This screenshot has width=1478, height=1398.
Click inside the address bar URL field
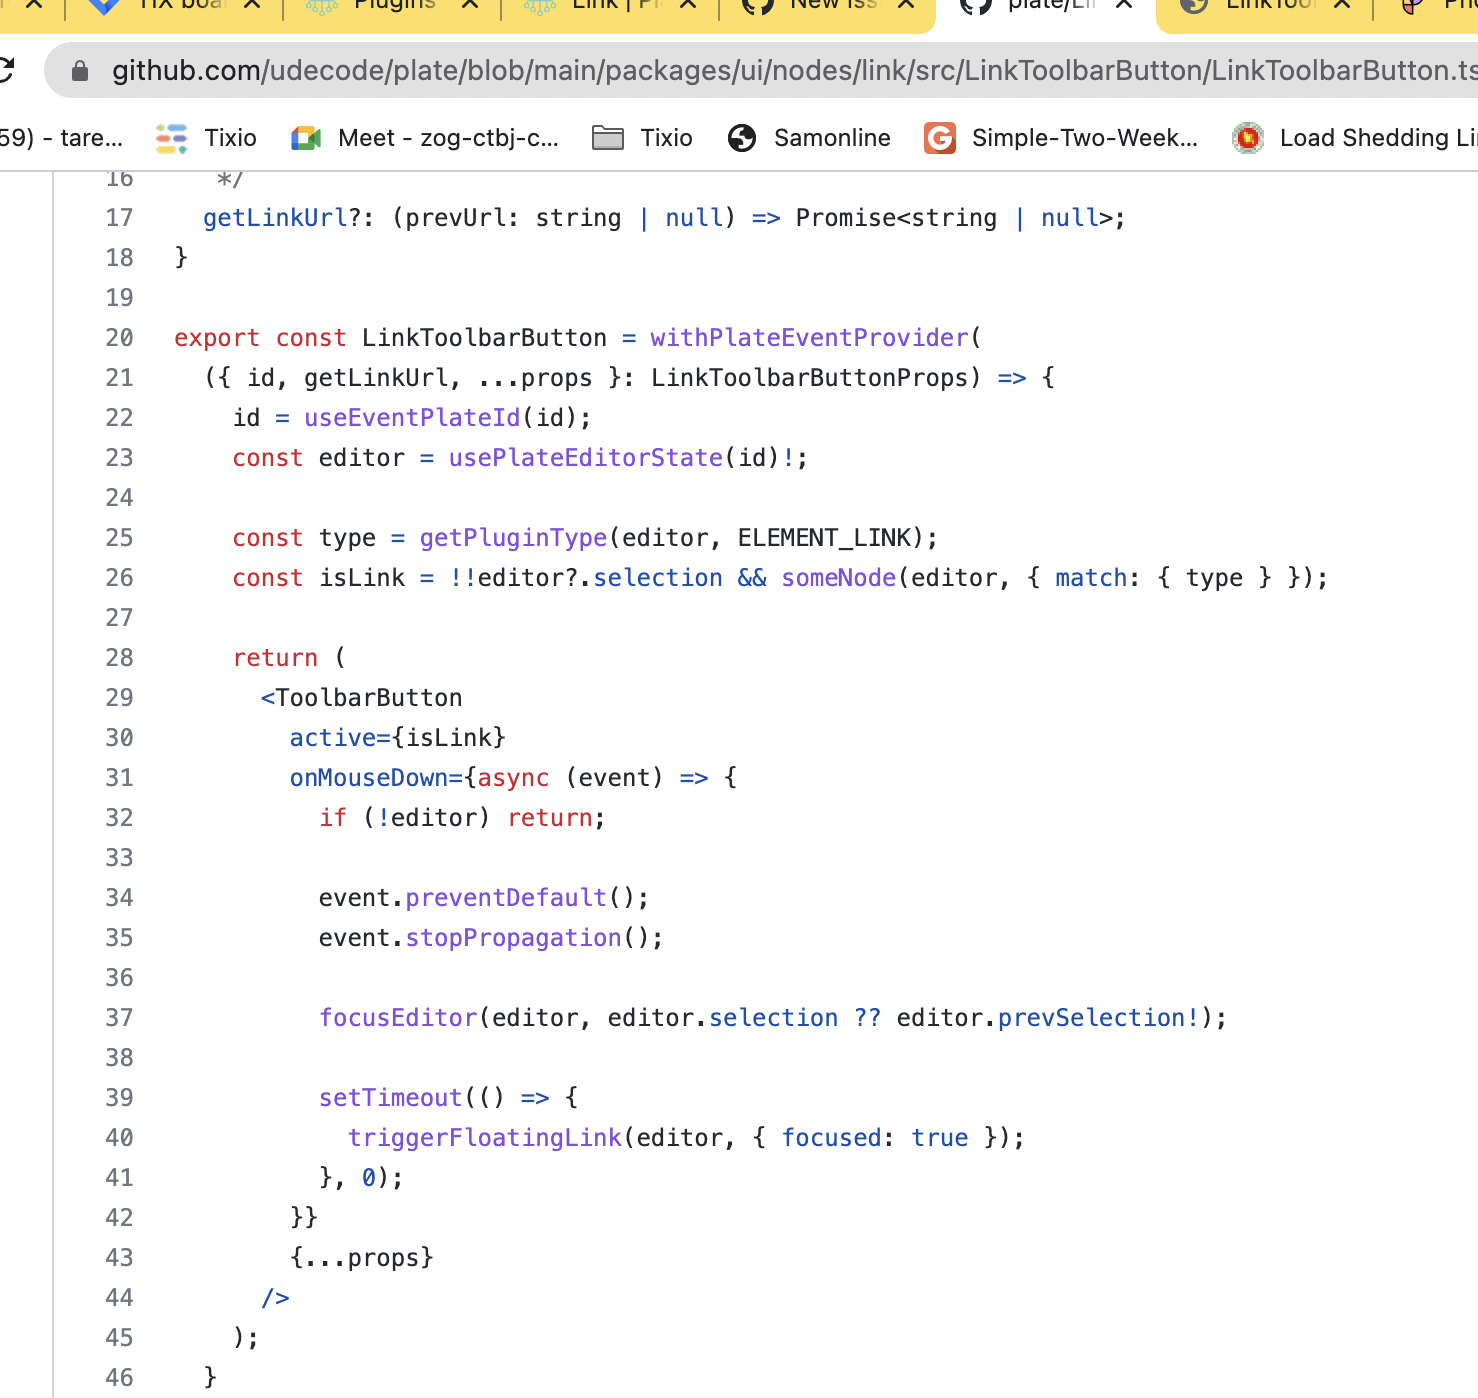[x=700, y=70]
